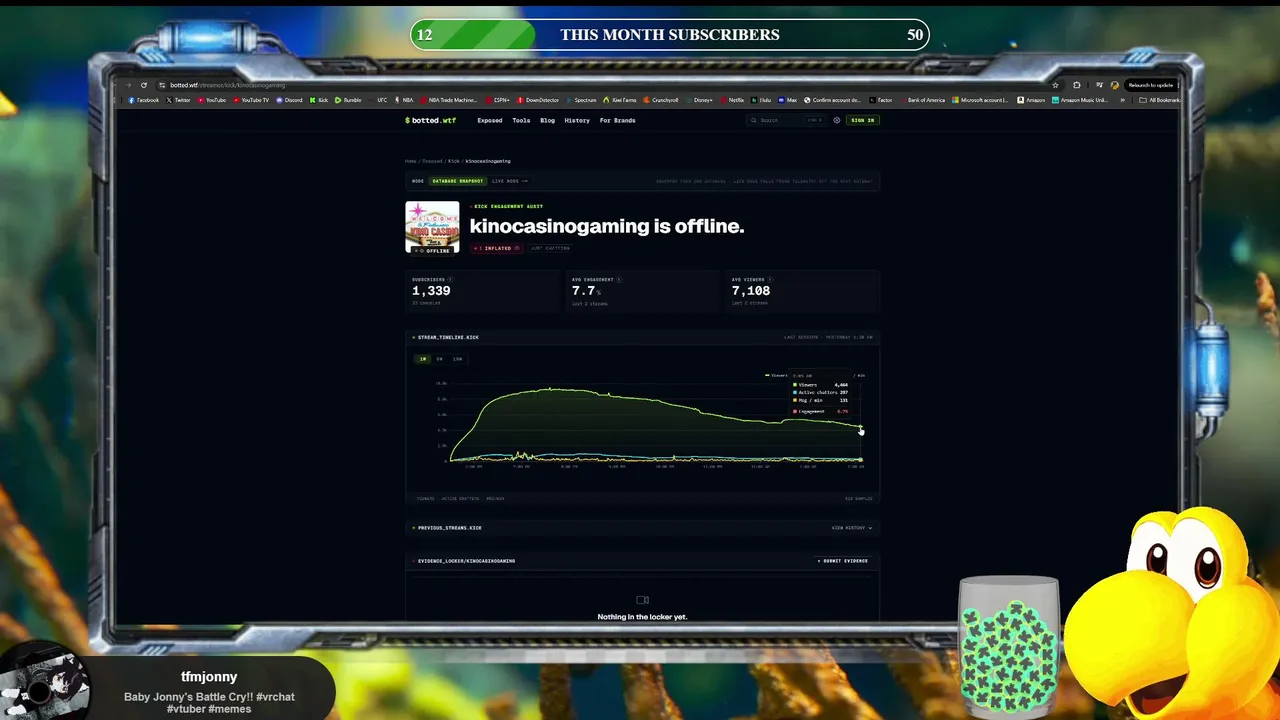This screenshot has width=1280, height=720.
Task: Click the site theme toggle icon beside Sign In
Action: [x=837, y=120]
